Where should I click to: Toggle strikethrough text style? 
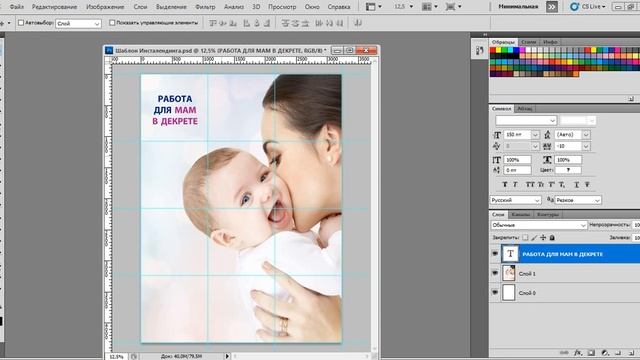[x=587, y=185]
